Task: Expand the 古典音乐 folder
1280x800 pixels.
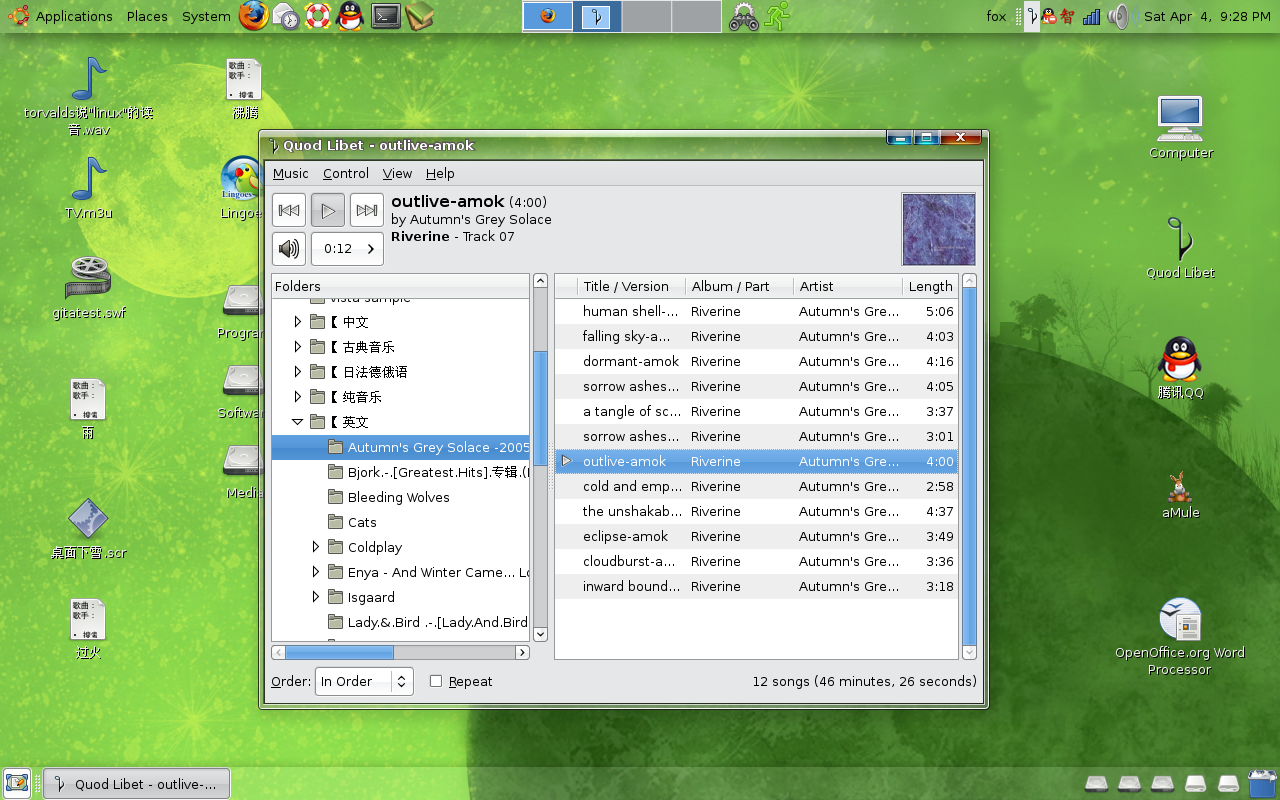Action: [x=298, y=347]
